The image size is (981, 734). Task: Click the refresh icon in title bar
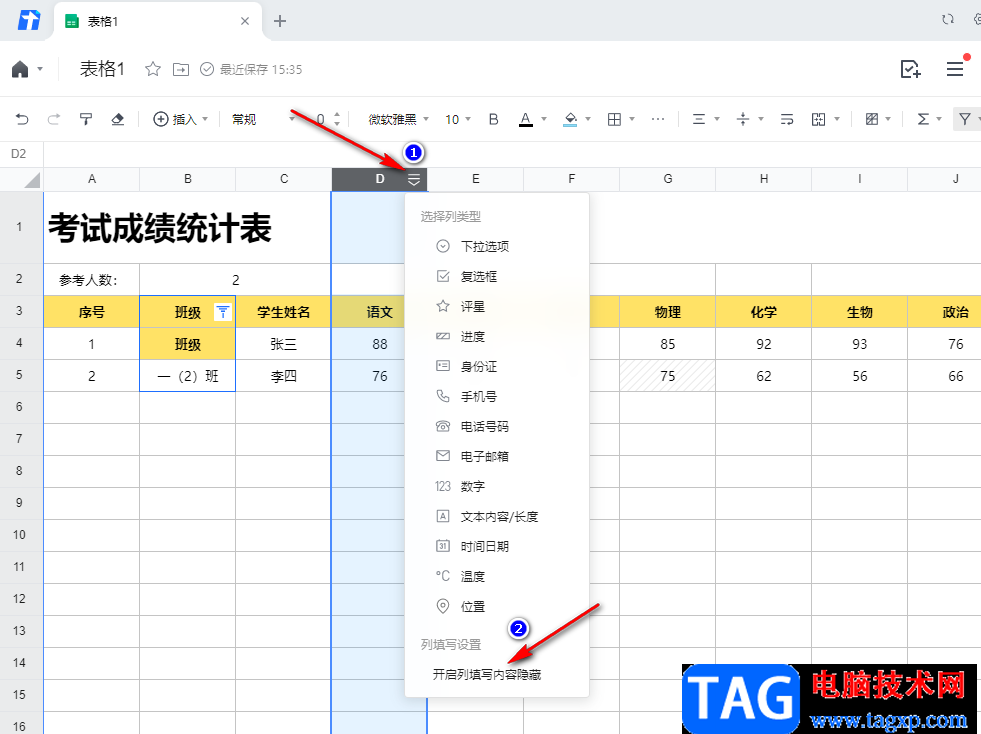[948, 19]
